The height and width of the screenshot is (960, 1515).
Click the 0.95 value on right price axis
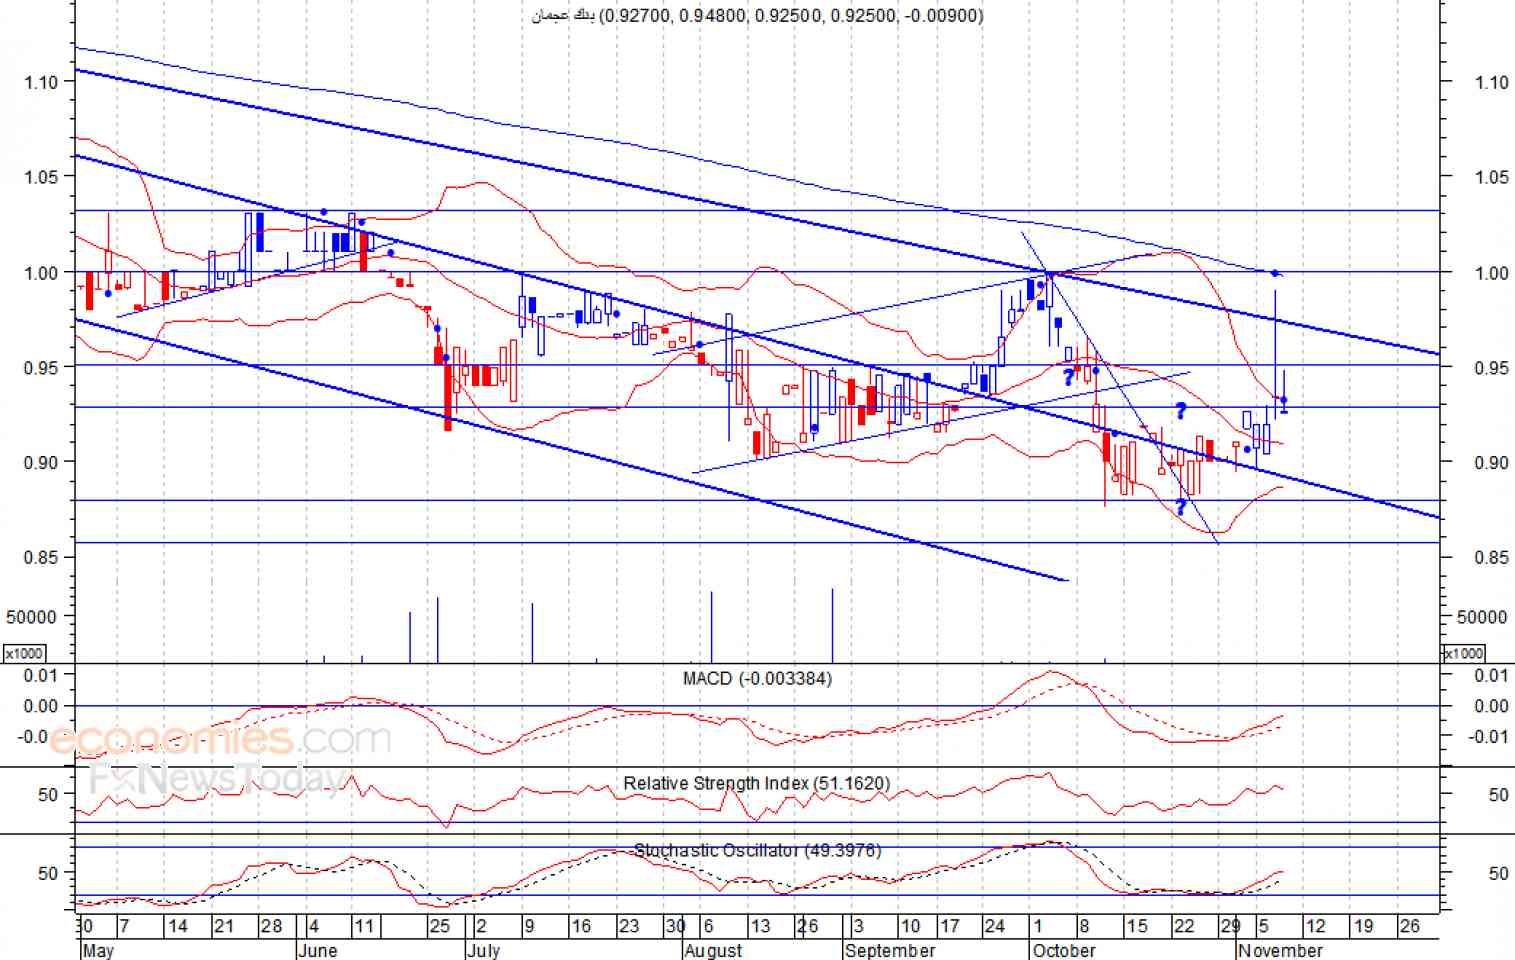point(1492,367)
